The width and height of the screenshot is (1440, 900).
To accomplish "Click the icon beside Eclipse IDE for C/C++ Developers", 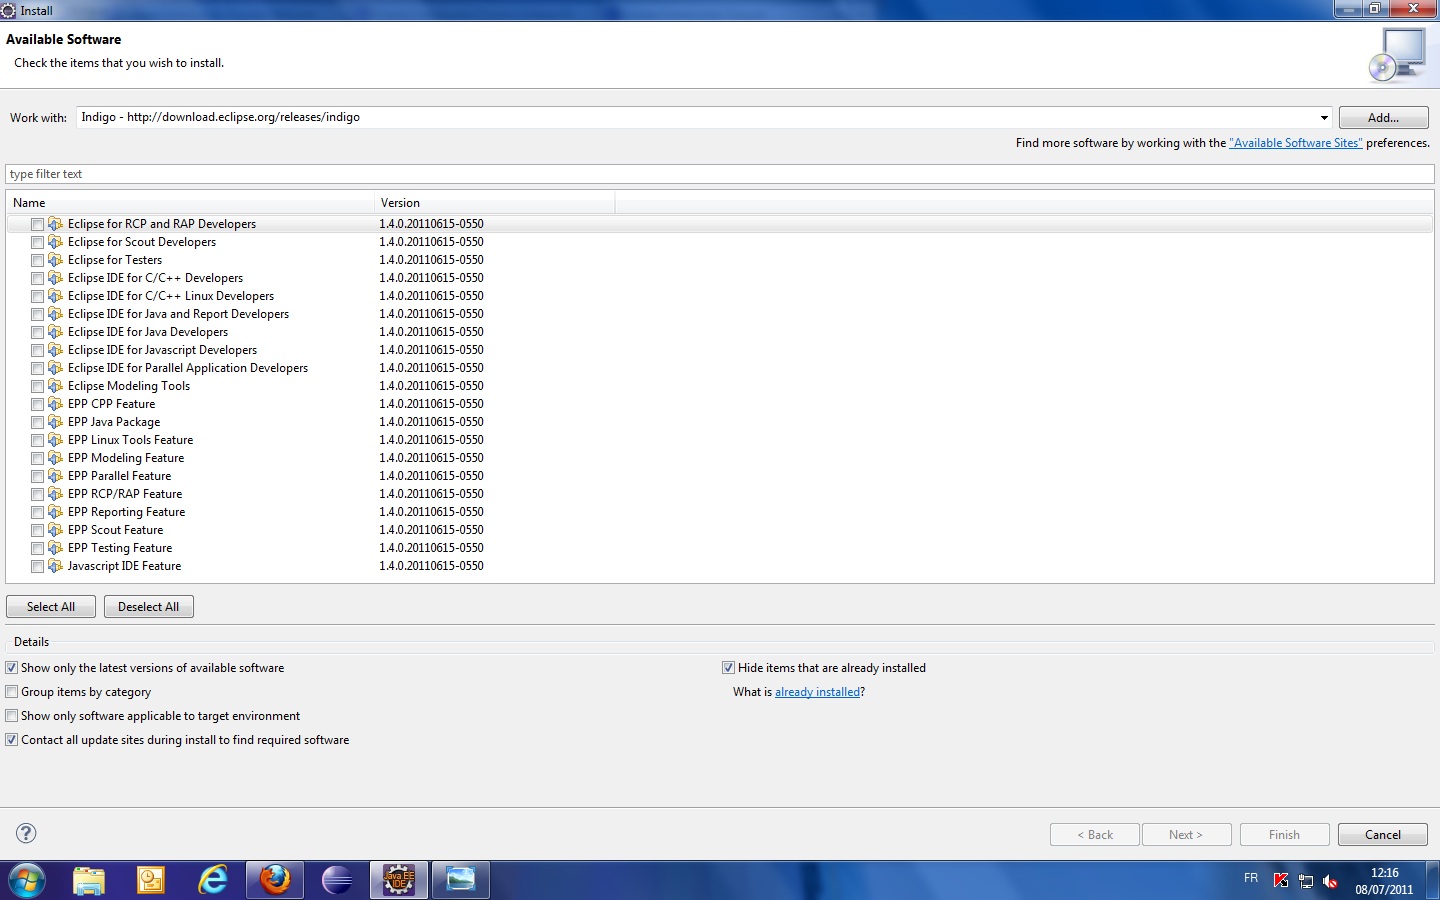I will (56, 278).
